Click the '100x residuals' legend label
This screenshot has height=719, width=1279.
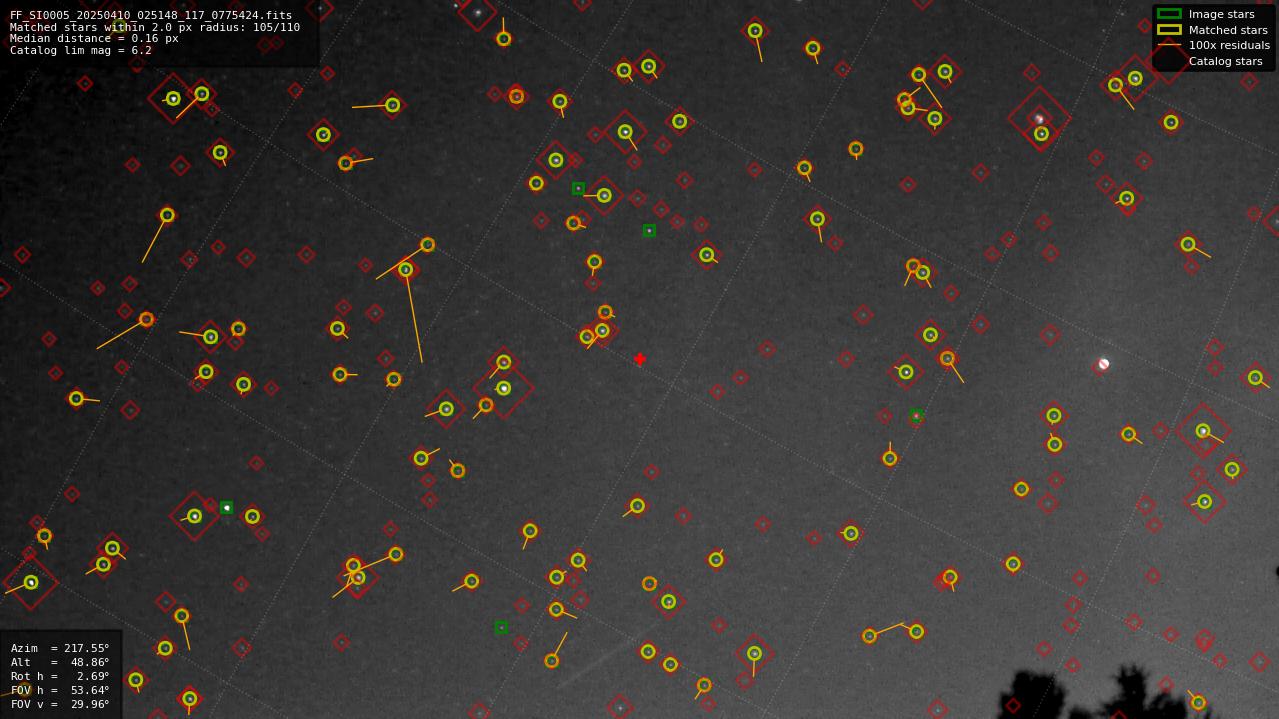point(1229,45)
